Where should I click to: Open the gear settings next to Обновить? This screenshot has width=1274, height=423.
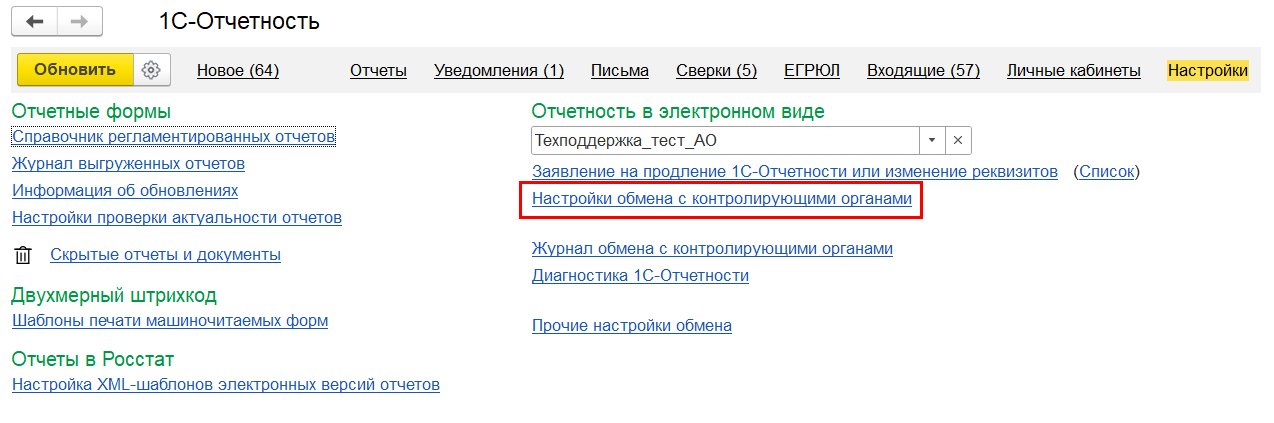tap(152, 70)
